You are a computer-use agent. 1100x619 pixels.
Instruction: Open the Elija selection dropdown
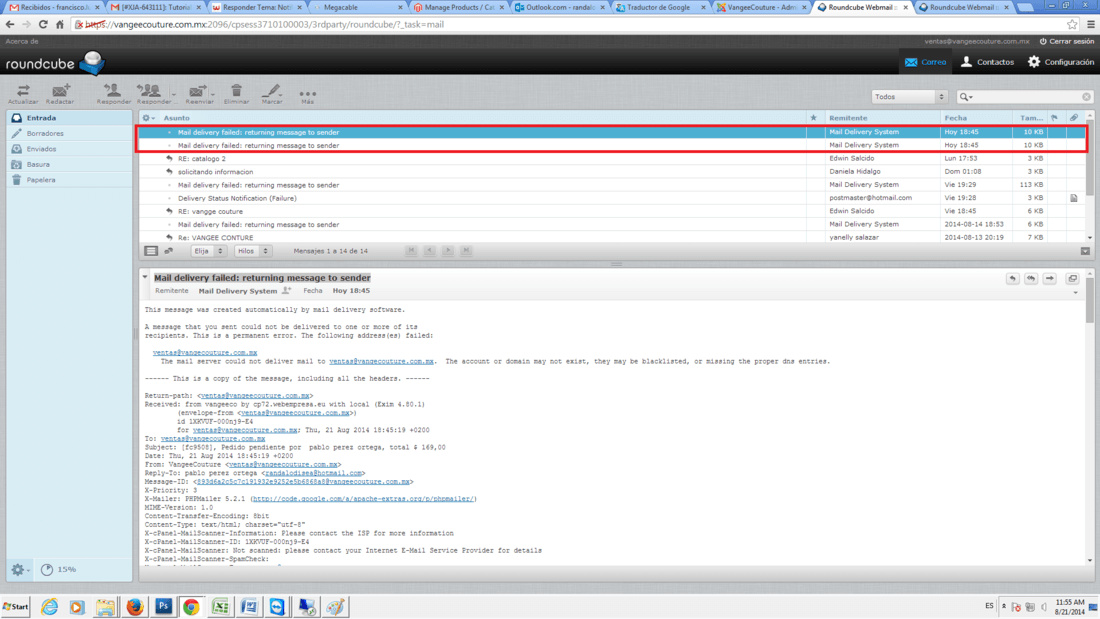tap(208, 251)
